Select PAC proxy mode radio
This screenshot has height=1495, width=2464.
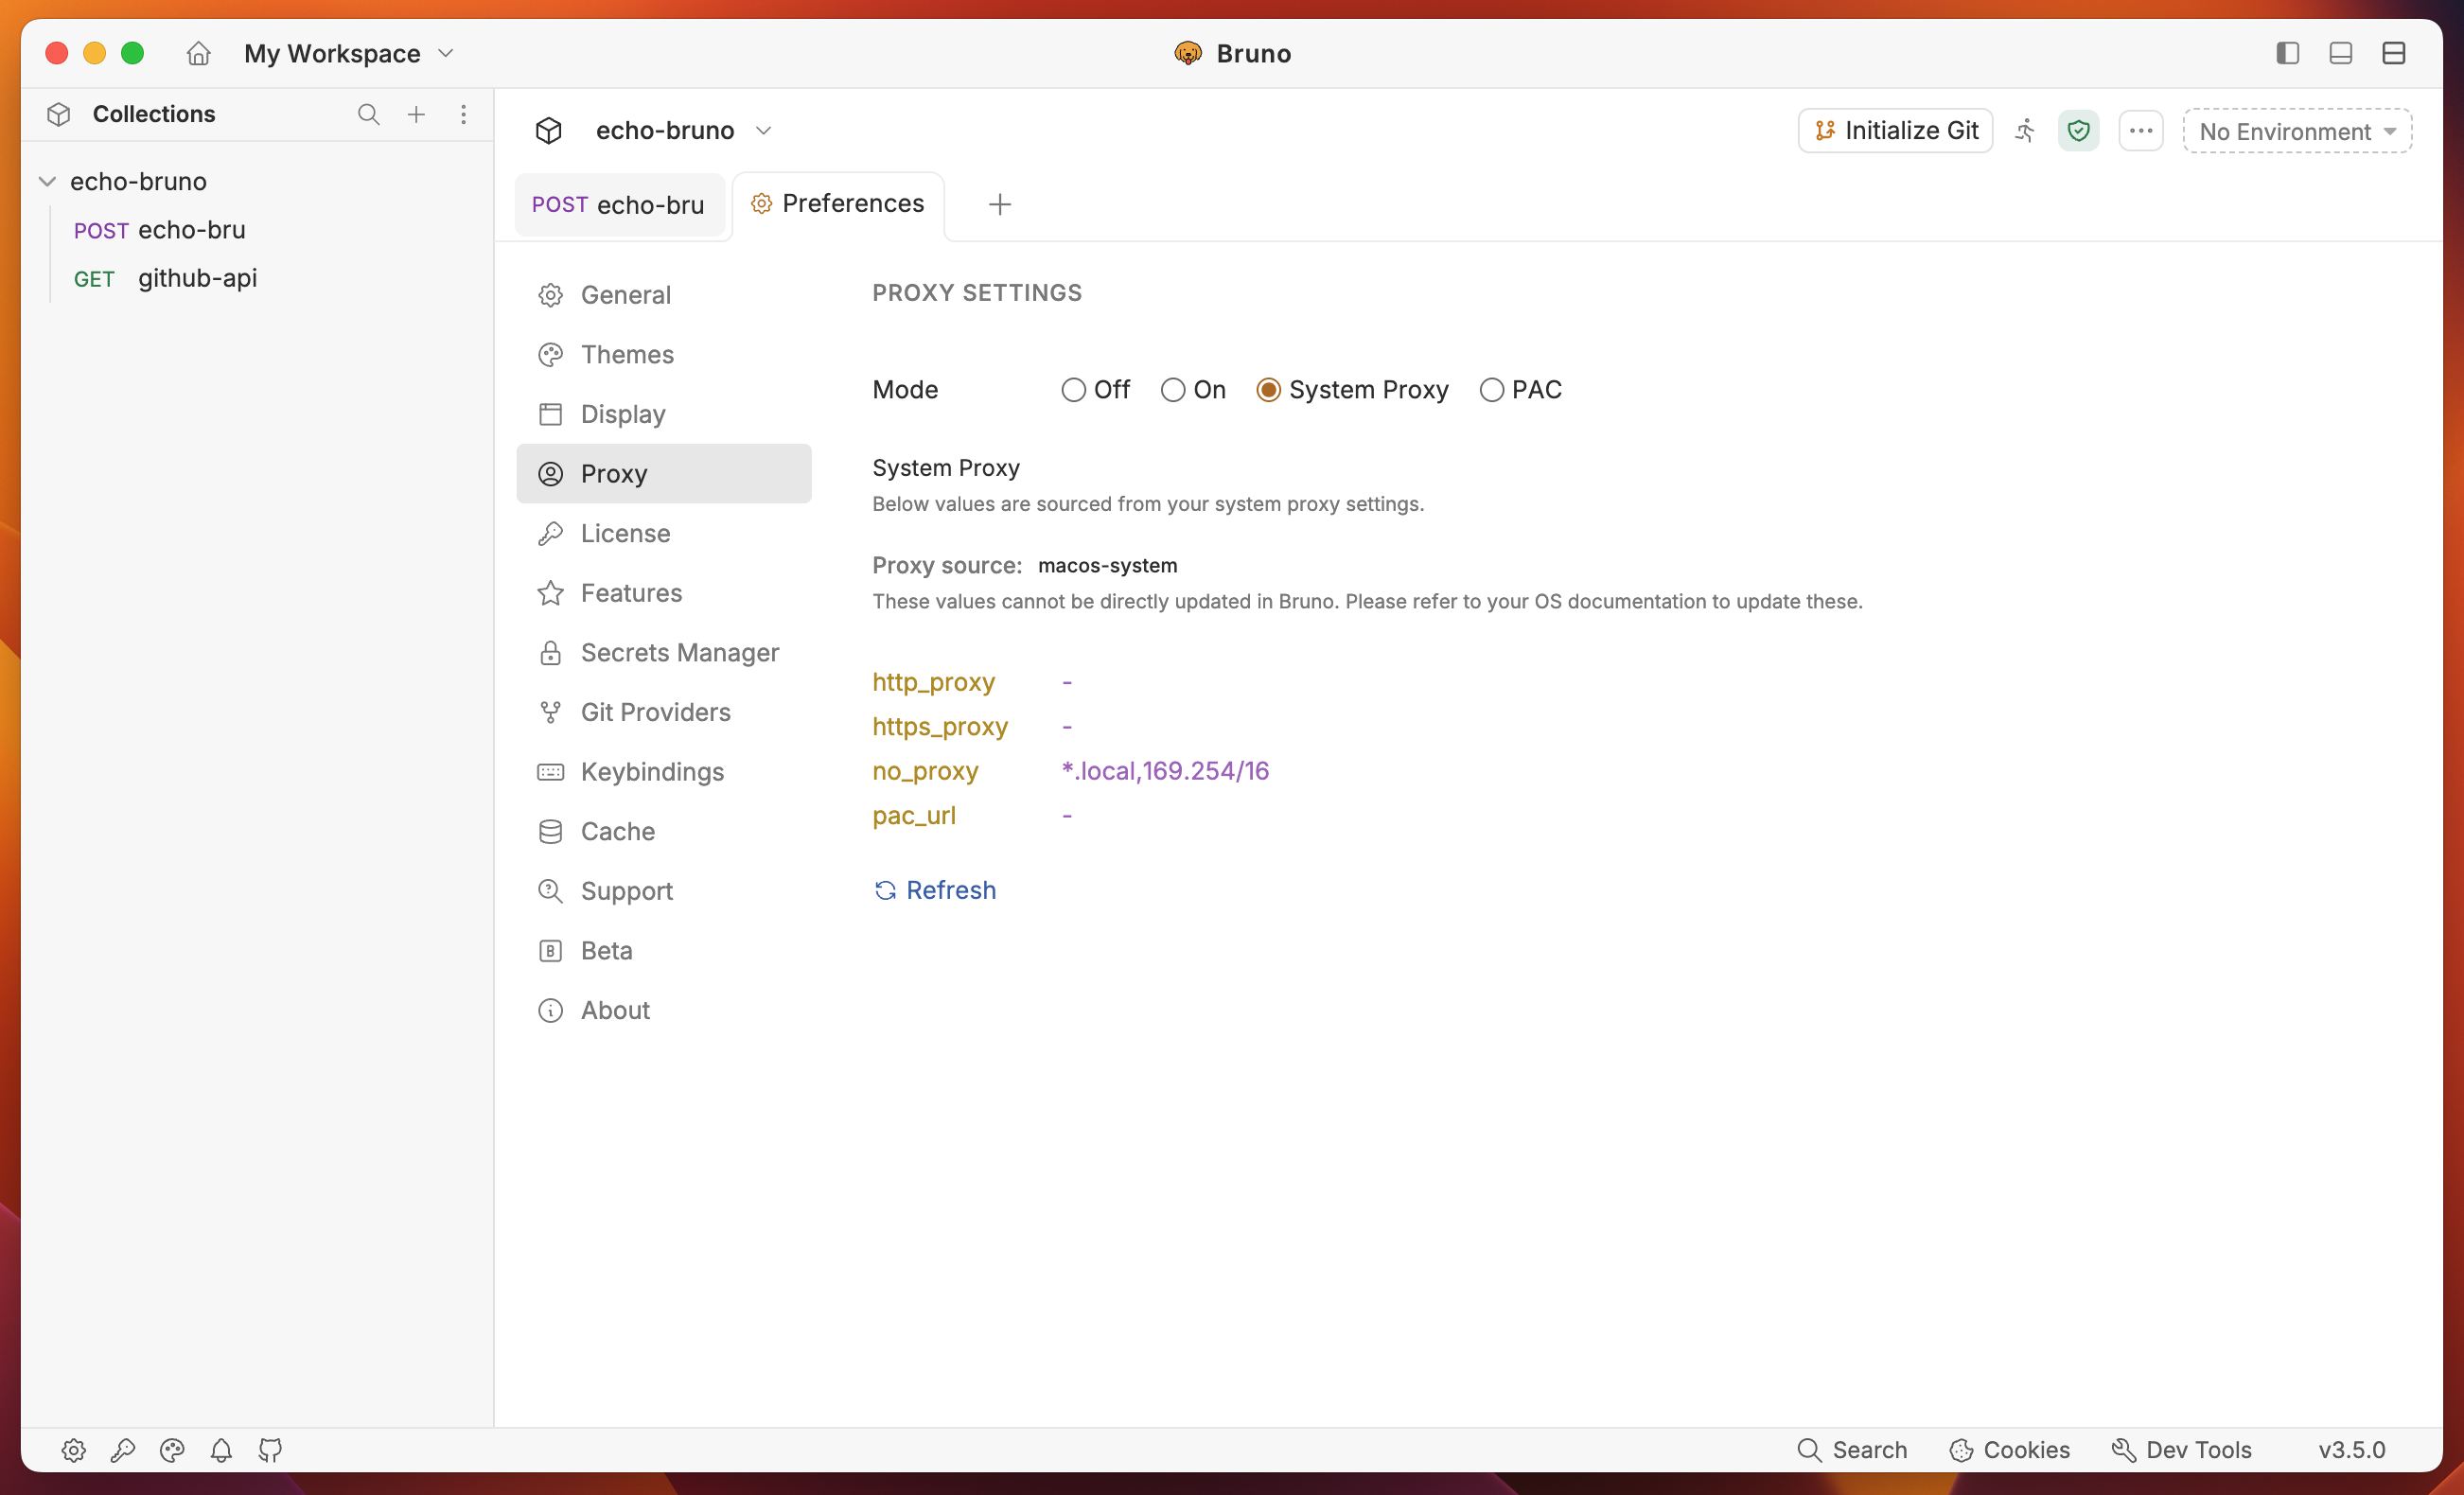click(1491, 390)
